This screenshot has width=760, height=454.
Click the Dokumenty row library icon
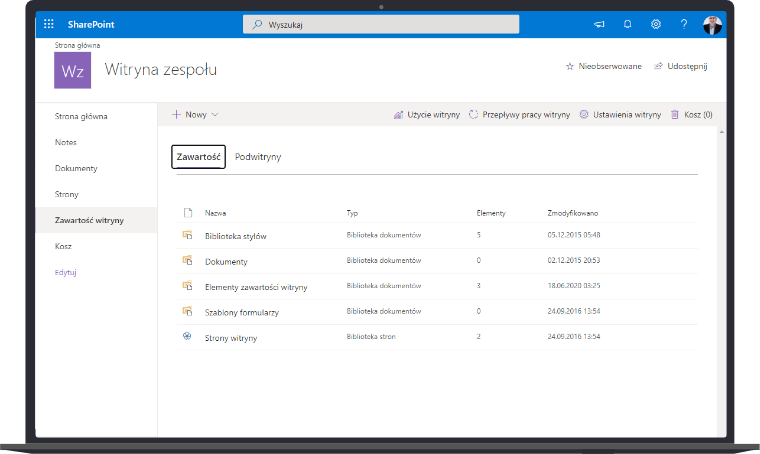click(x=187, y=260)
